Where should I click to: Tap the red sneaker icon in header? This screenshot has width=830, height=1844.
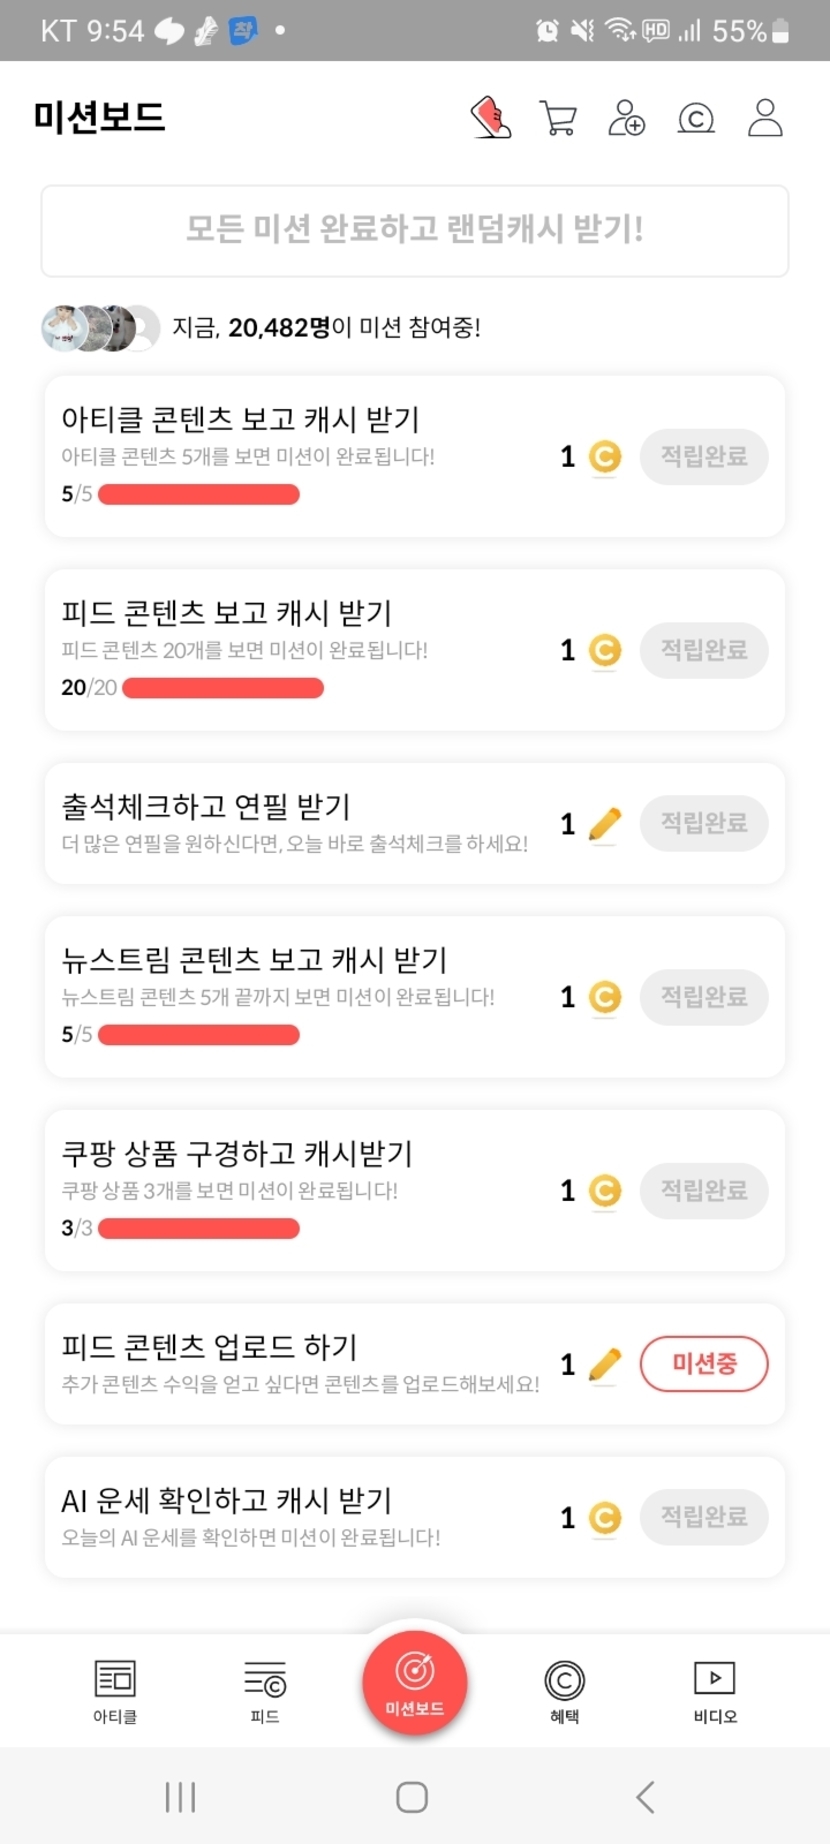point(491,118)
